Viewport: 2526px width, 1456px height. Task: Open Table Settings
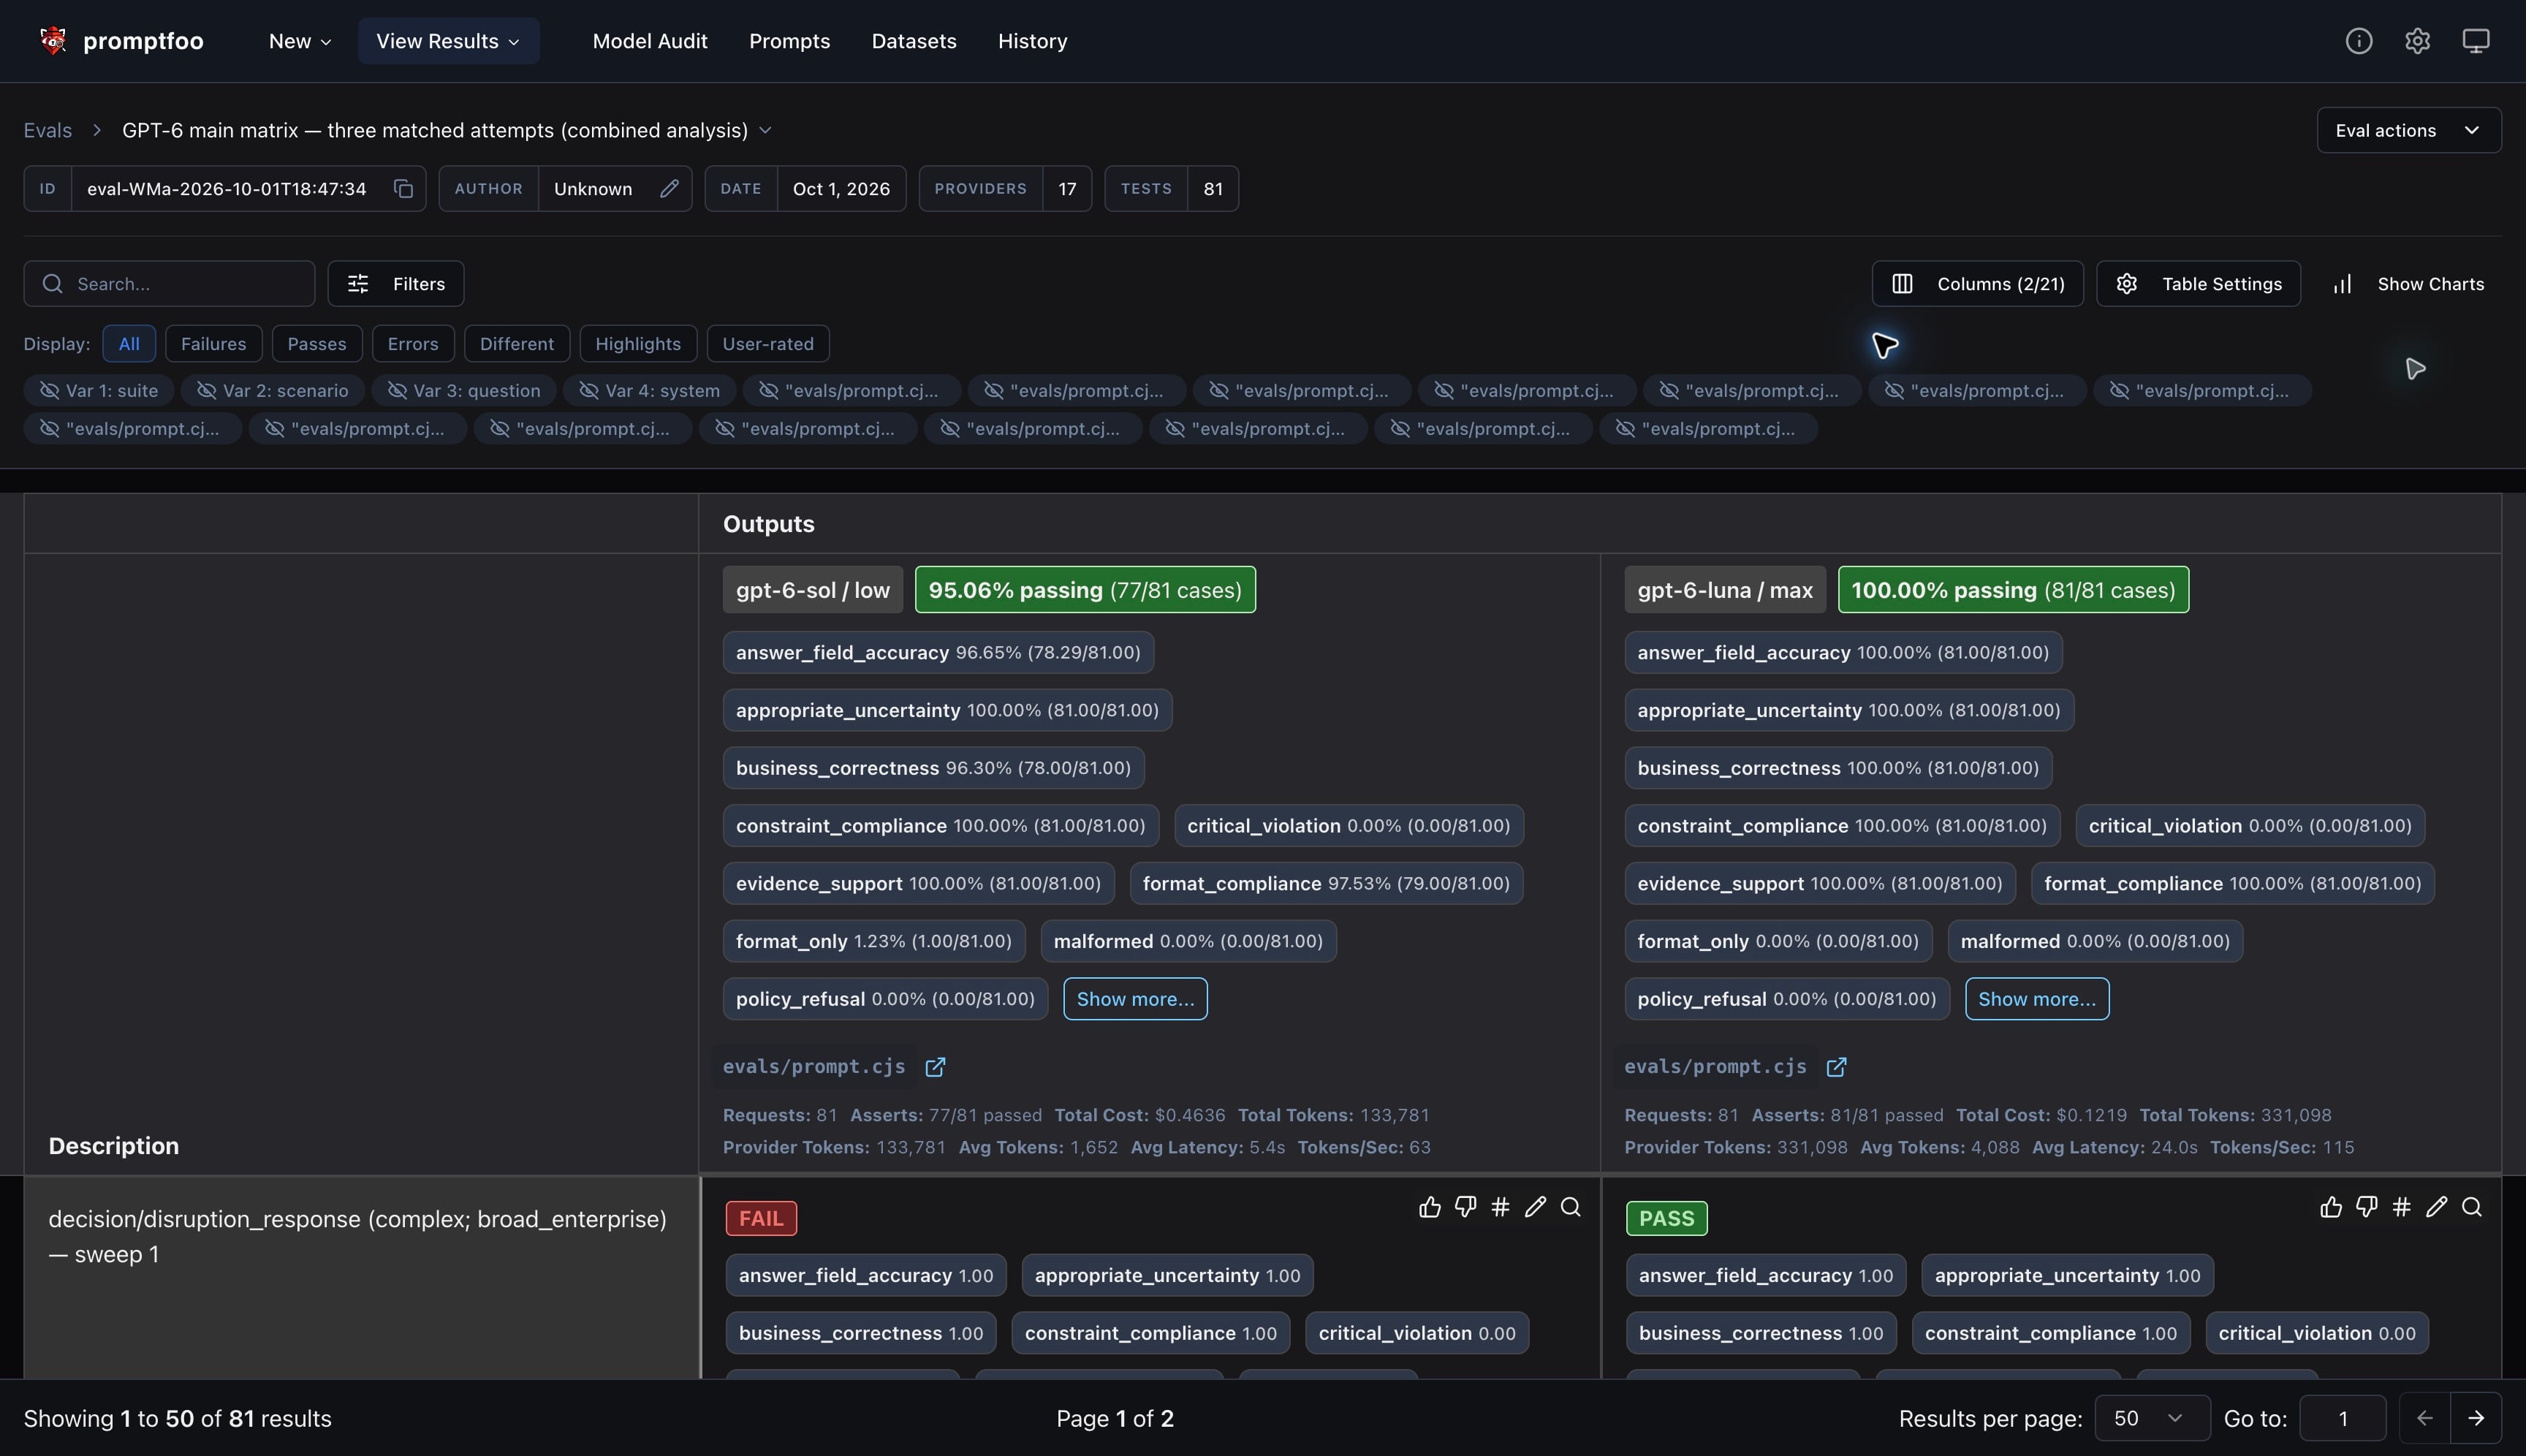click(2198, 284)
